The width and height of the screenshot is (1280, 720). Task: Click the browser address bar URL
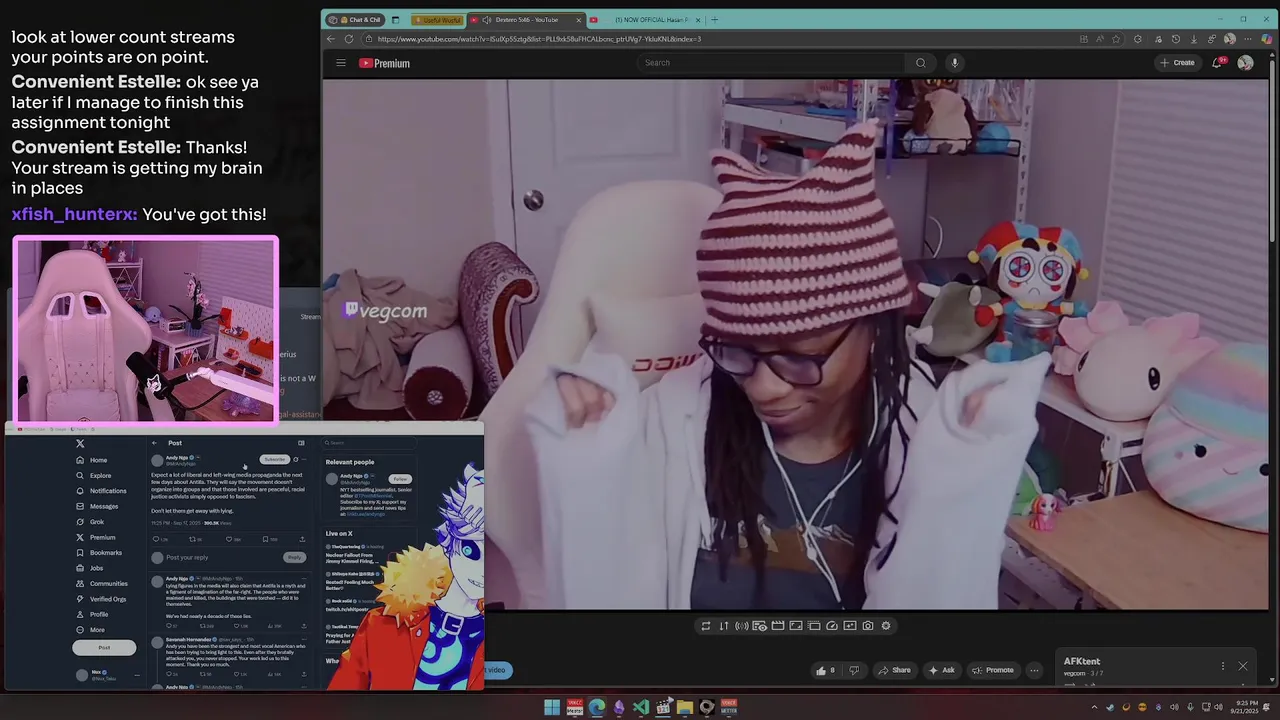pos(539,39)
